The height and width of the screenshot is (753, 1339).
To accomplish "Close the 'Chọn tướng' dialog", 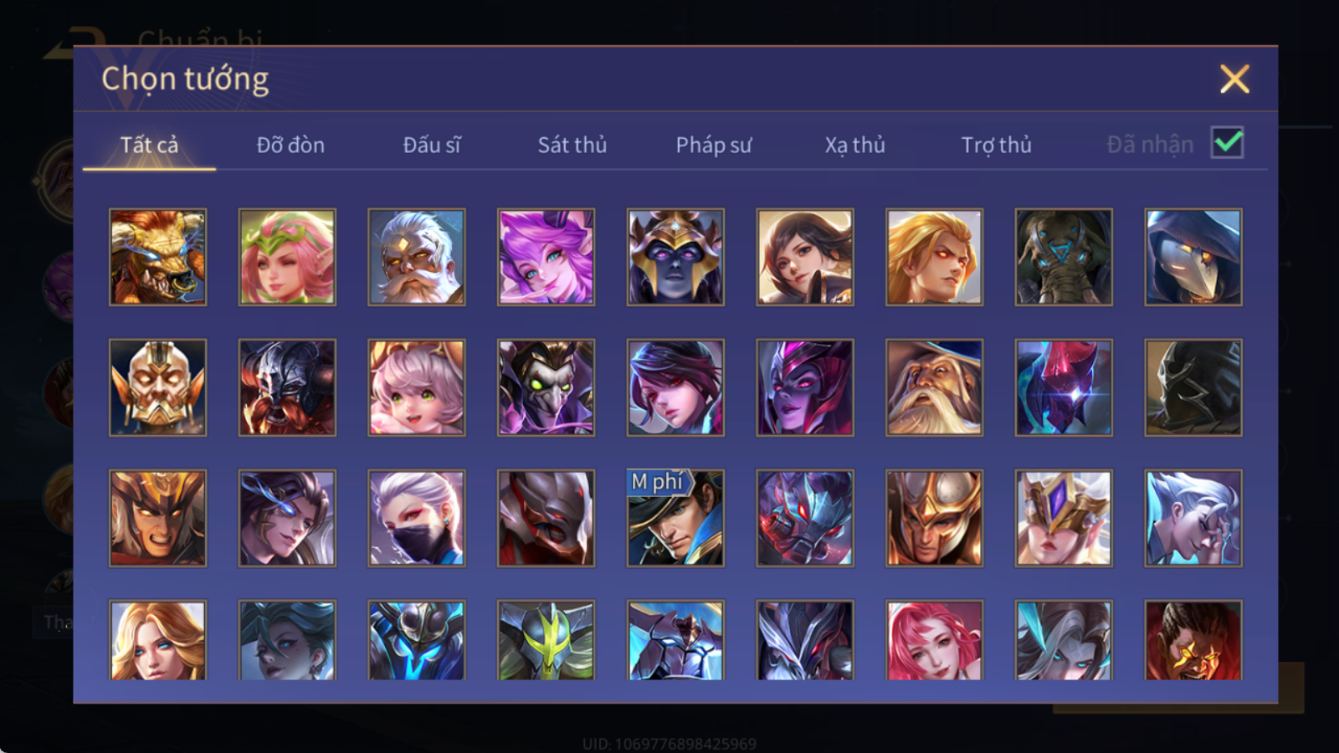I will pyautogui.click(x=1235, y=79).
